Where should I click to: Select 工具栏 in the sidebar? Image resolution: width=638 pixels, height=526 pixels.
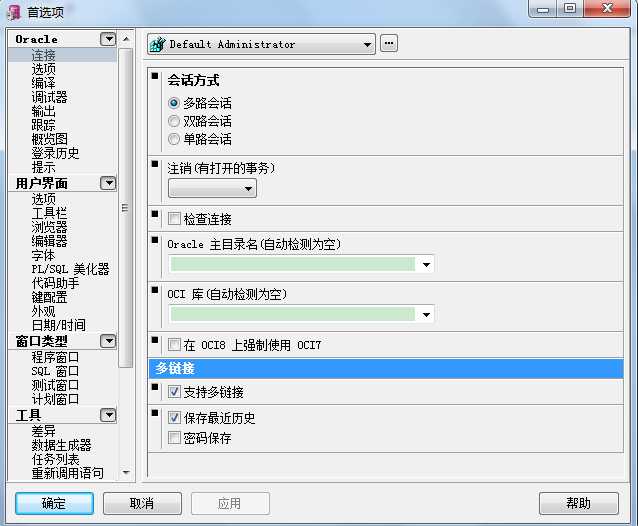point(49,213)
